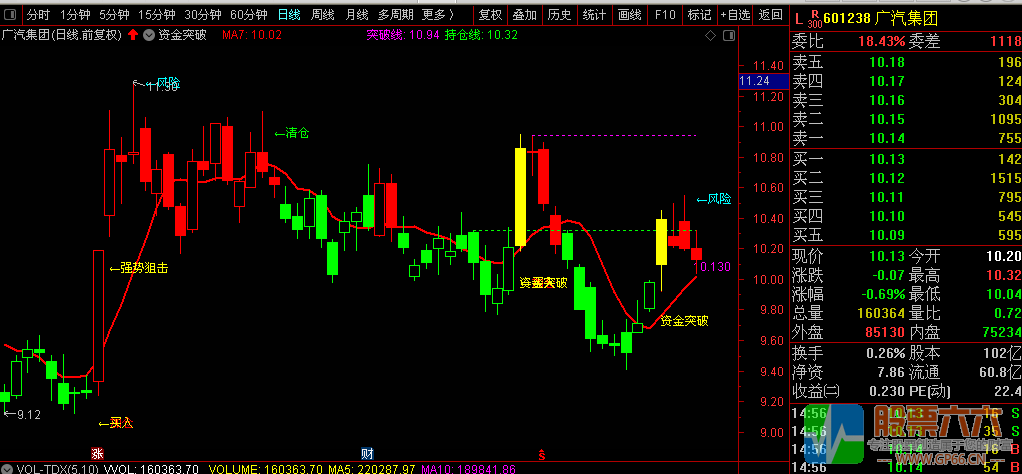Switch to the 5分钟 period
Screen dimensions: 1022x474
pos(115,14)
